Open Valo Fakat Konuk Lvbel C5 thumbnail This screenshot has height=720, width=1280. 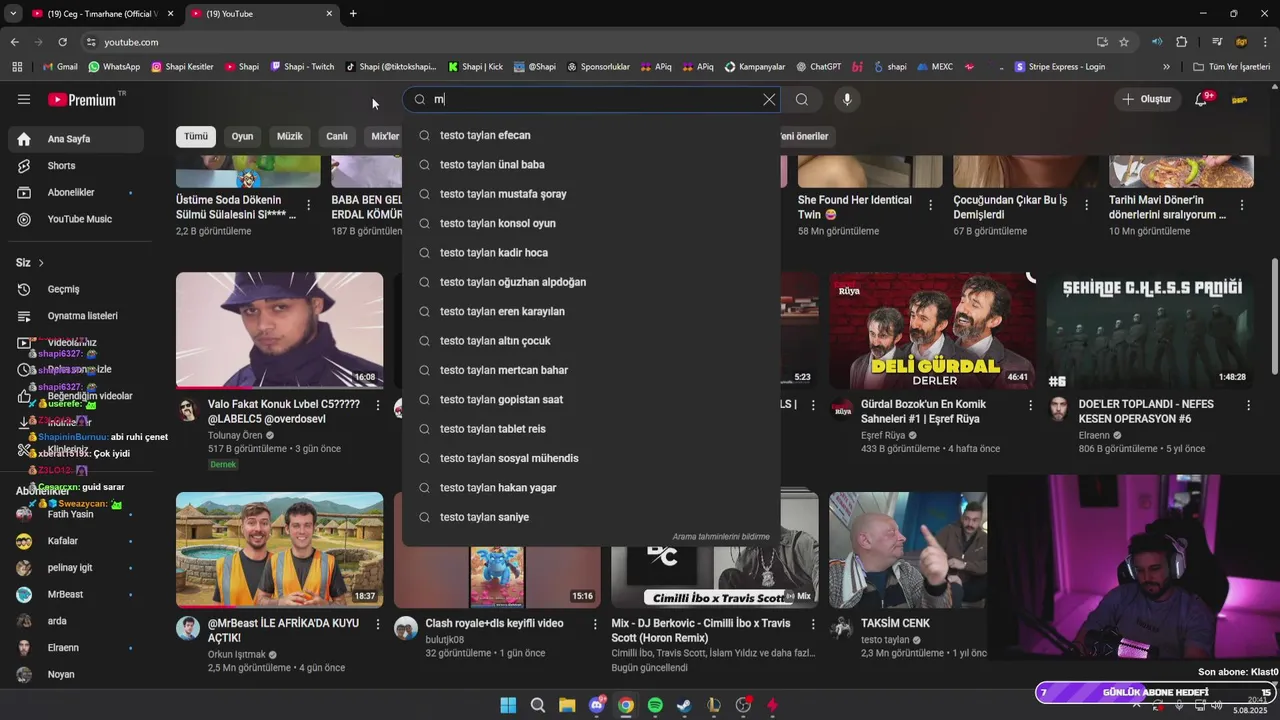tap(279, 330)
